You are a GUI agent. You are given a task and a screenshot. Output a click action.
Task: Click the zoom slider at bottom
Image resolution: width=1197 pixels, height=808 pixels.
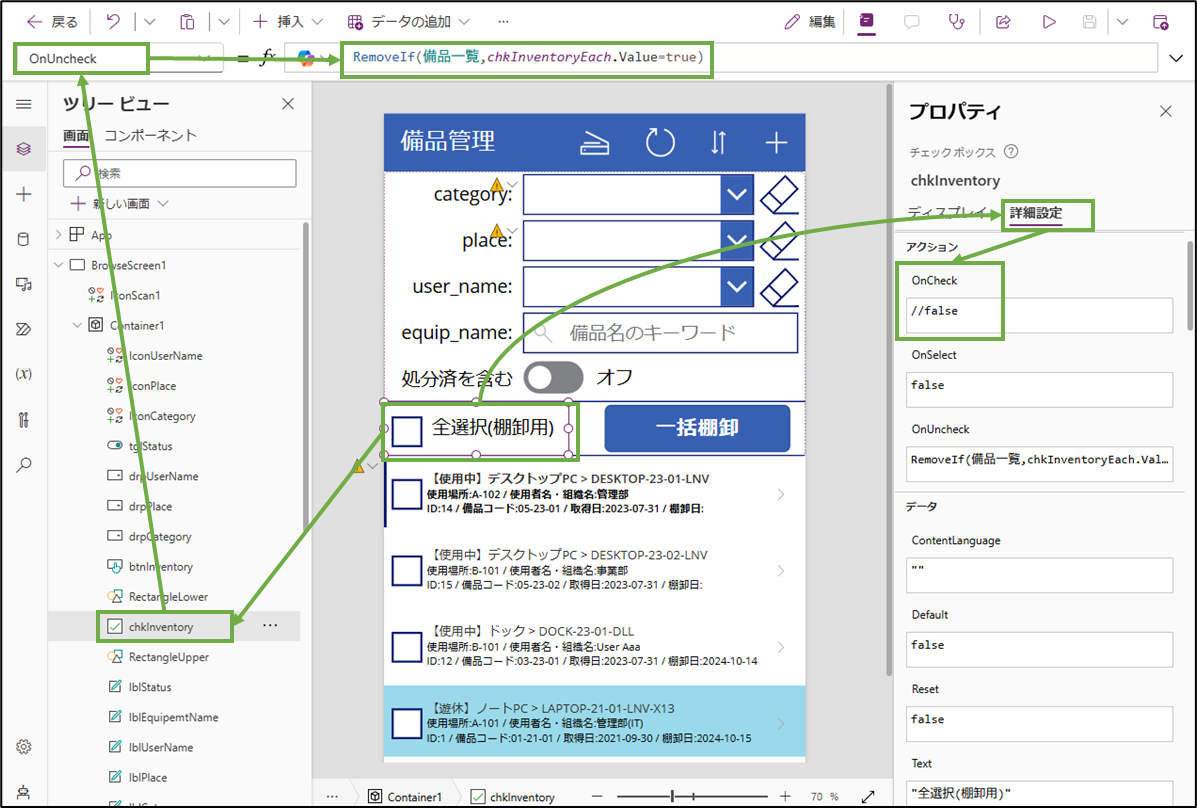coord(691,797)
